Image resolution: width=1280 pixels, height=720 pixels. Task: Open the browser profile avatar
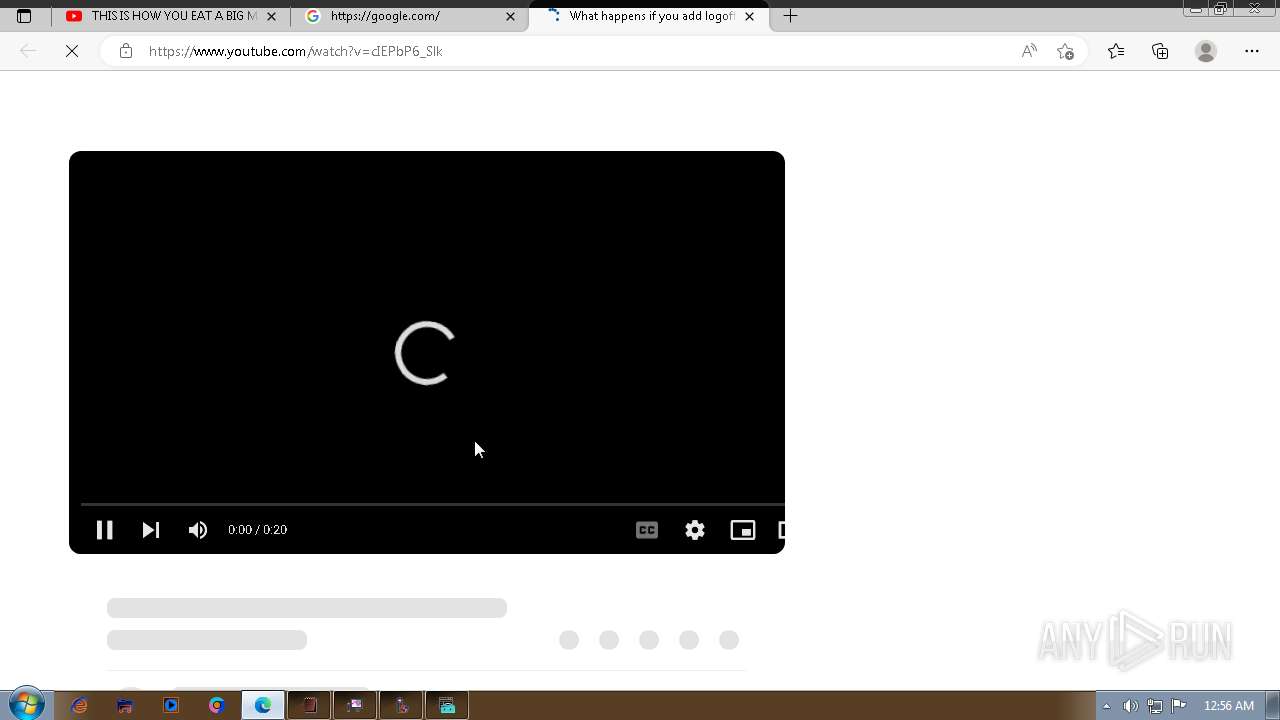[1206, 51]
